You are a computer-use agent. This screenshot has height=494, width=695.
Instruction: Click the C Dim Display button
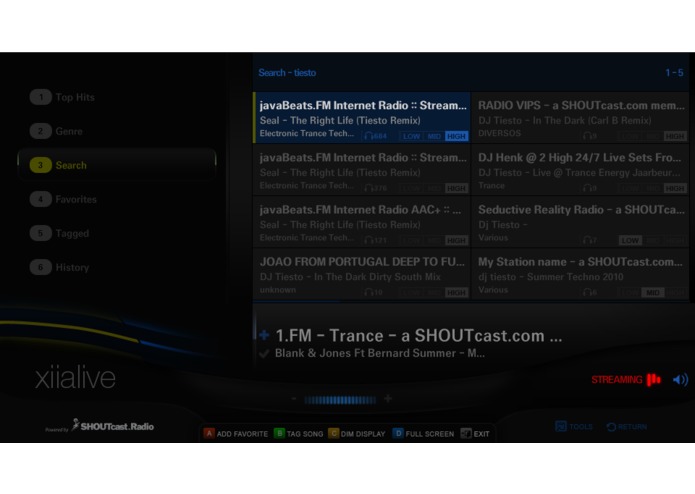tap(357, 433)
